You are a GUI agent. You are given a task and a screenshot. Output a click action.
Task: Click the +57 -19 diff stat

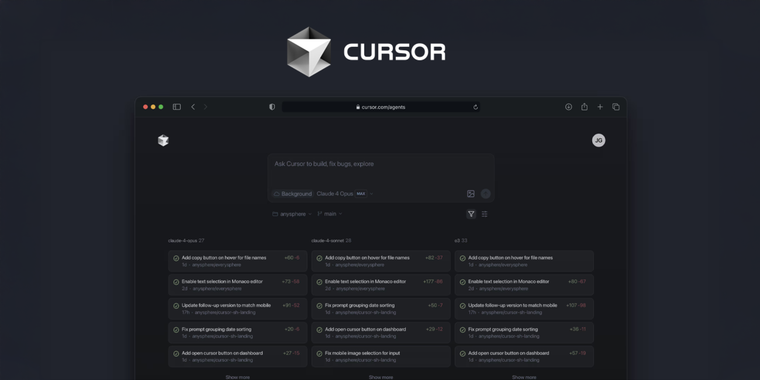click(577, 353)
